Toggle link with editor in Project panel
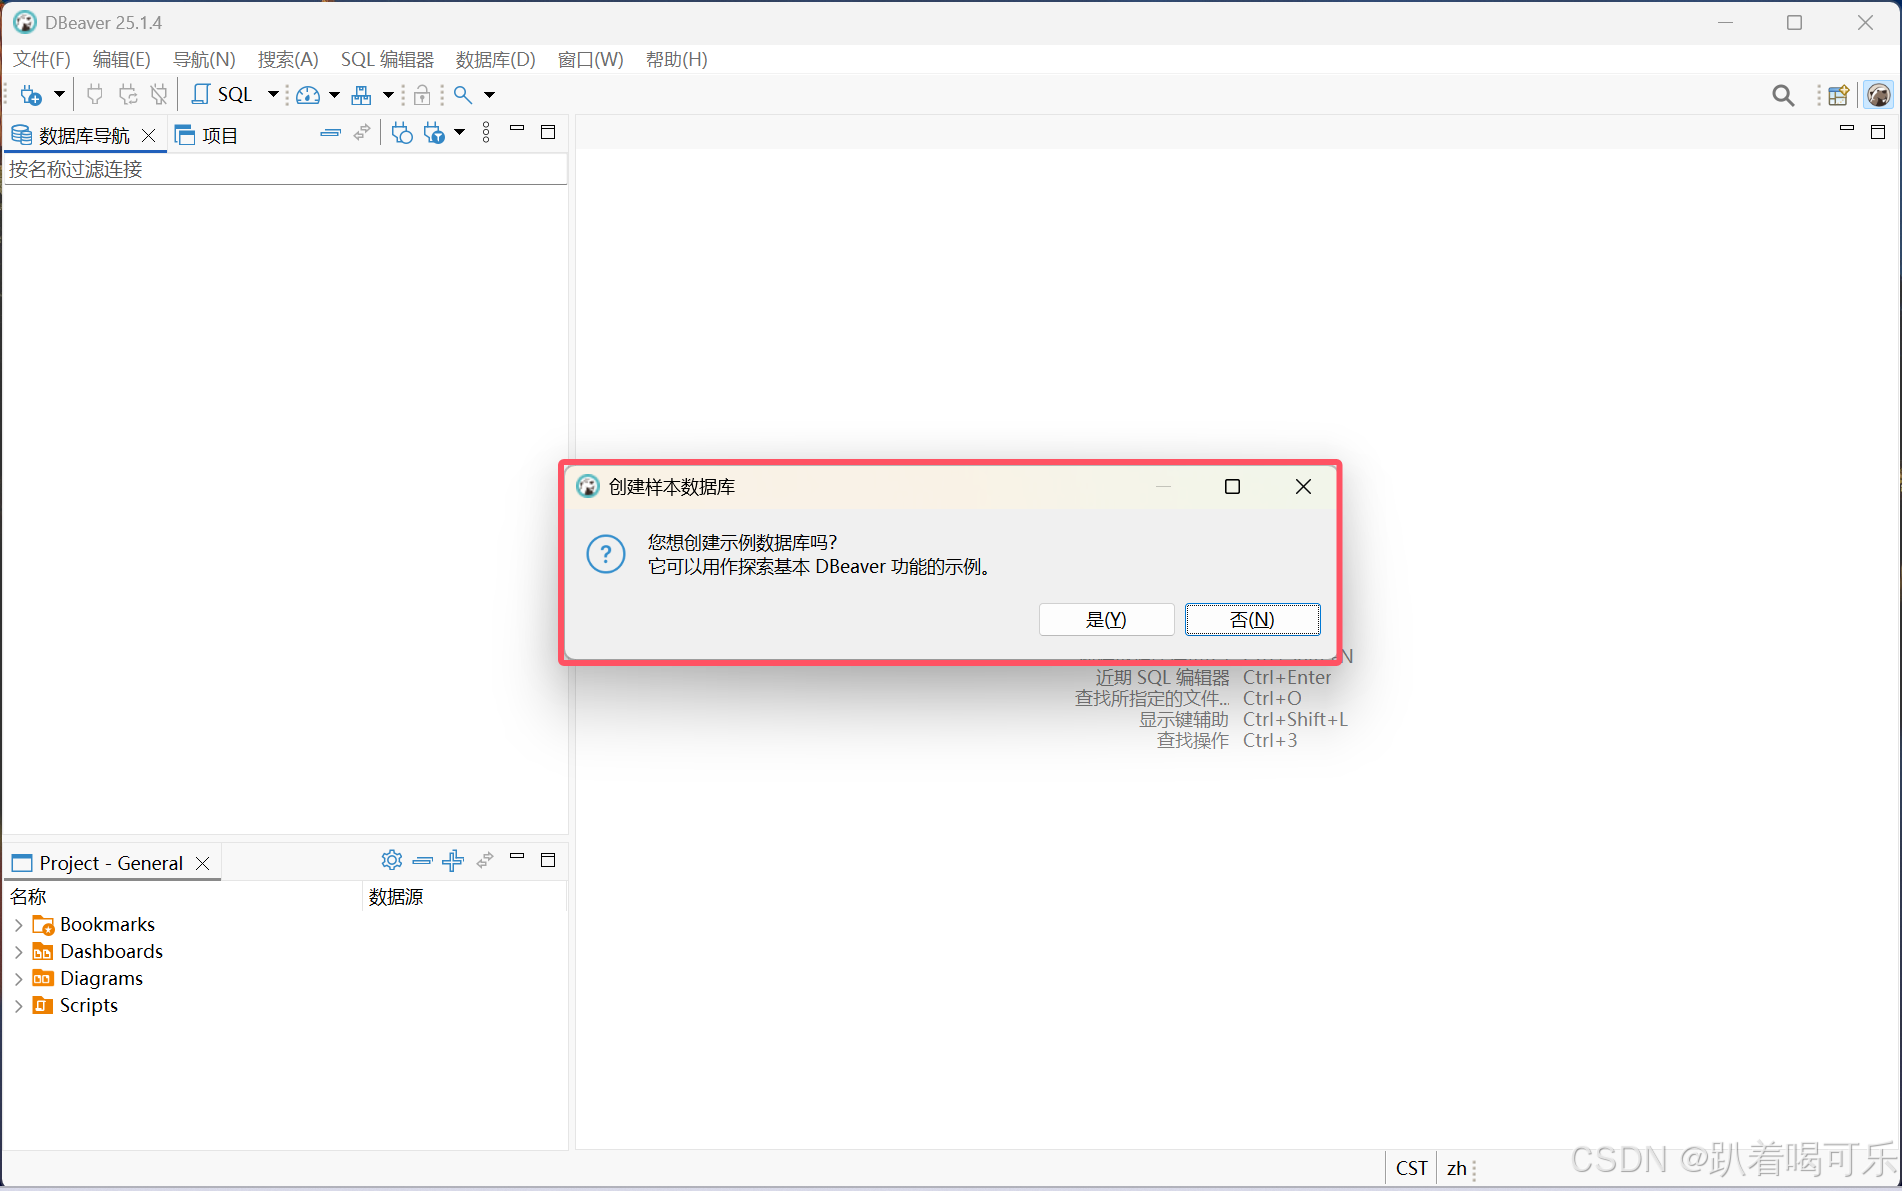Viewport: 1902px width, 1191px height. coord(485,860)
